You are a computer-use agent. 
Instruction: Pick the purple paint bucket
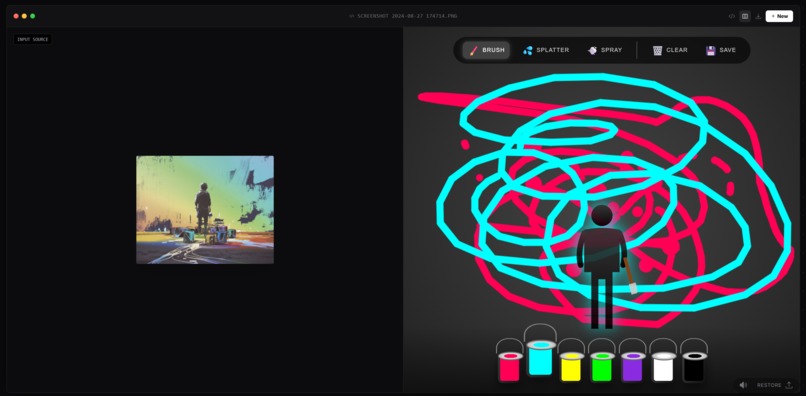[632, 361]
